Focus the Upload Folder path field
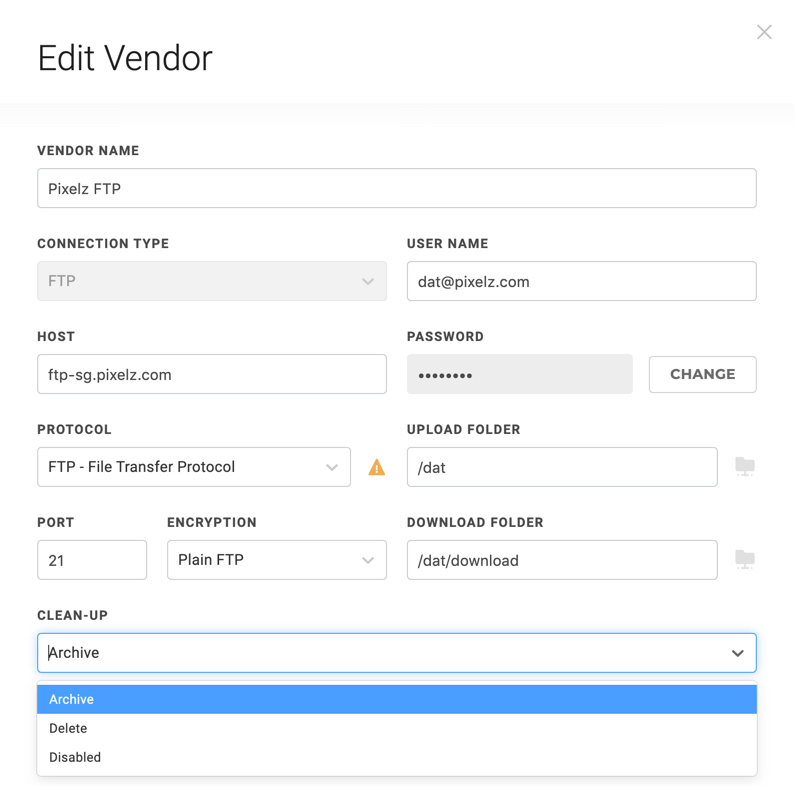The width and height of the screenshot is (795, 786). 561,467
